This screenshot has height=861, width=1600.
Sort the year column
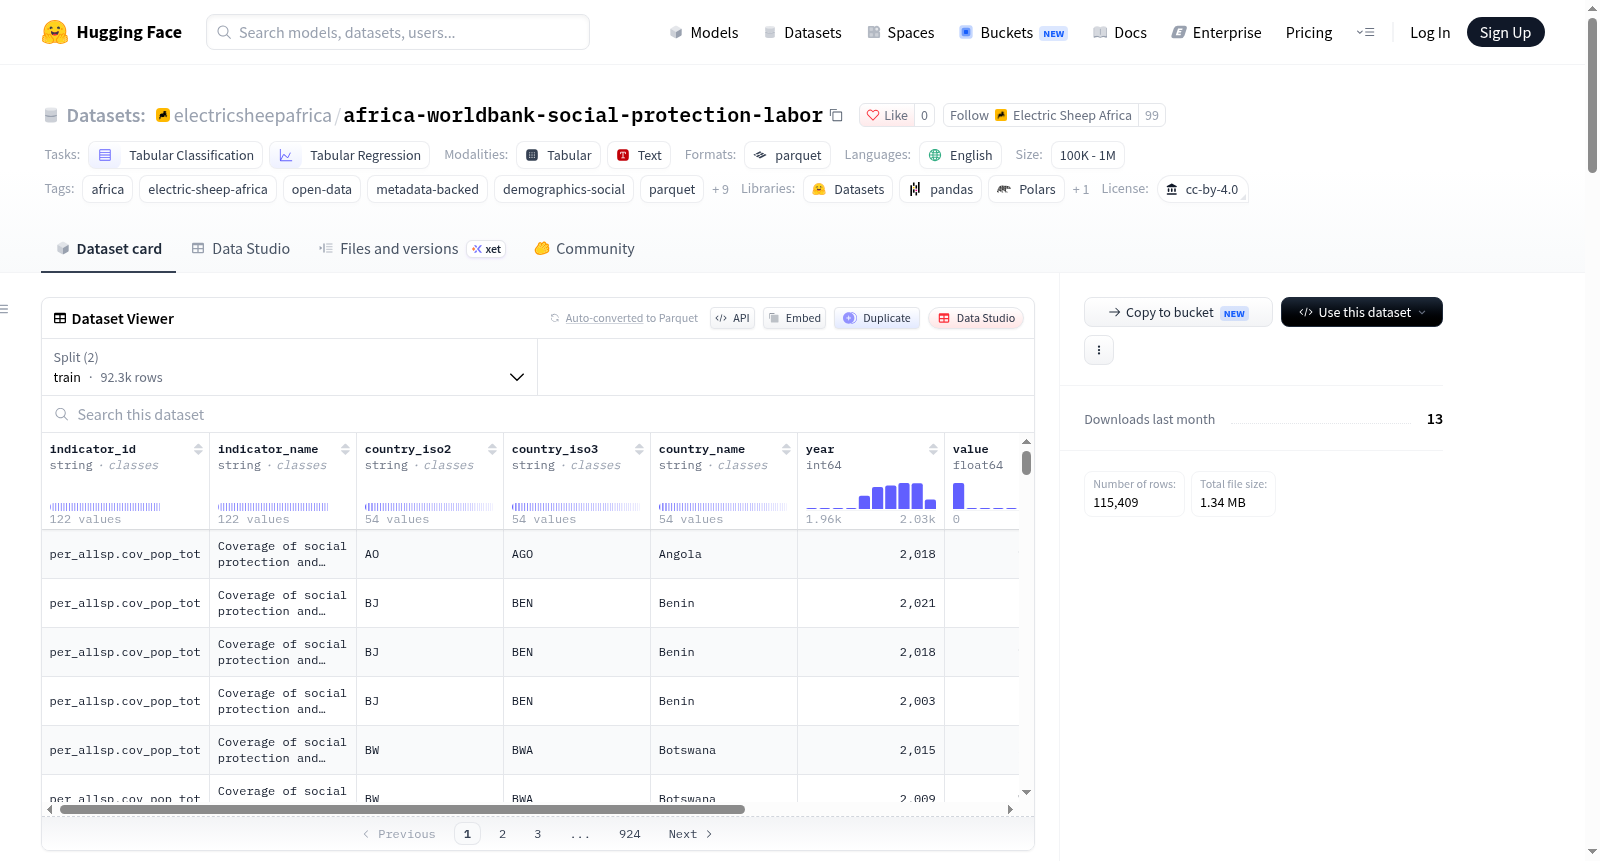(x=933, y=449)
